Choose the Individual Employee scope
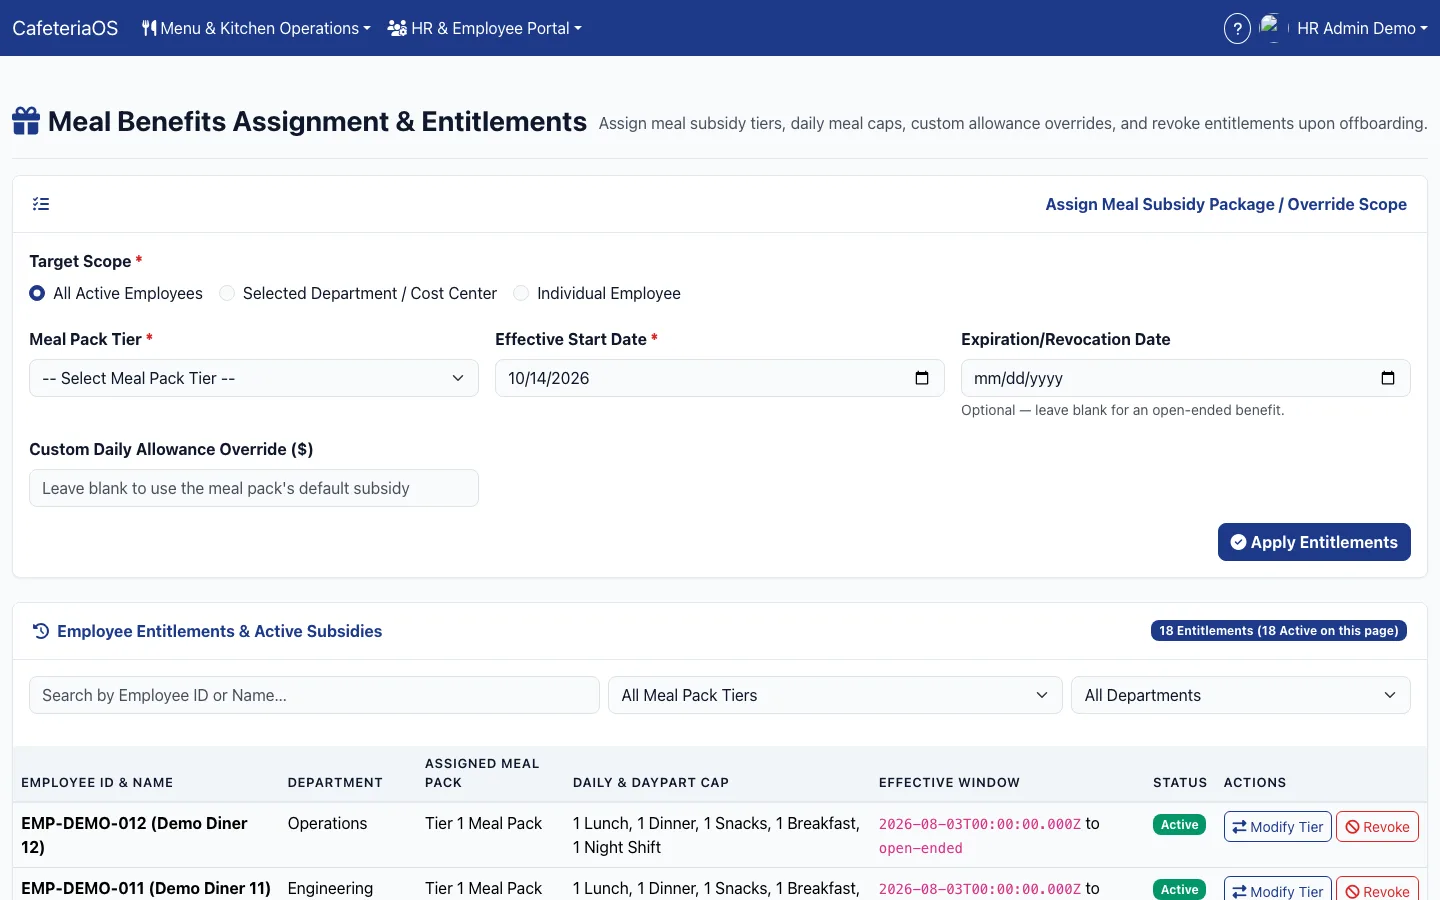Screen dimensions: 1440x900 (521, 293)
